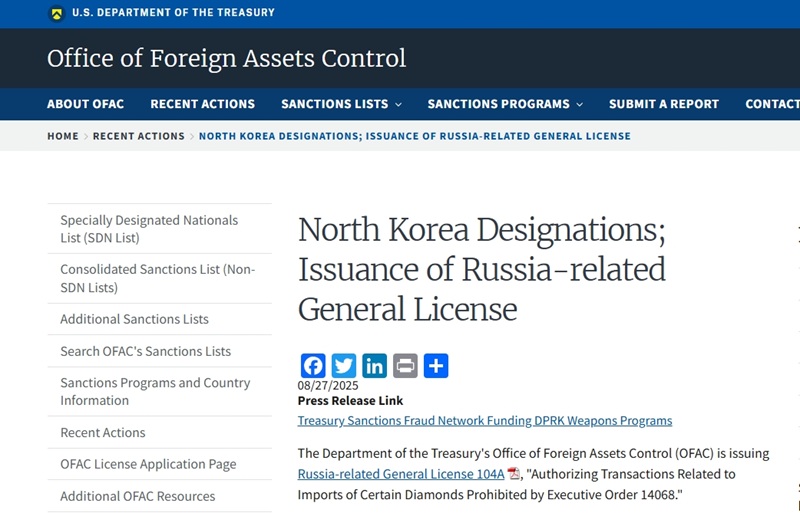The width and height of the screenshot is (800, 513).
Task: Open the blue plus Share icon
Action: point(436,366)
